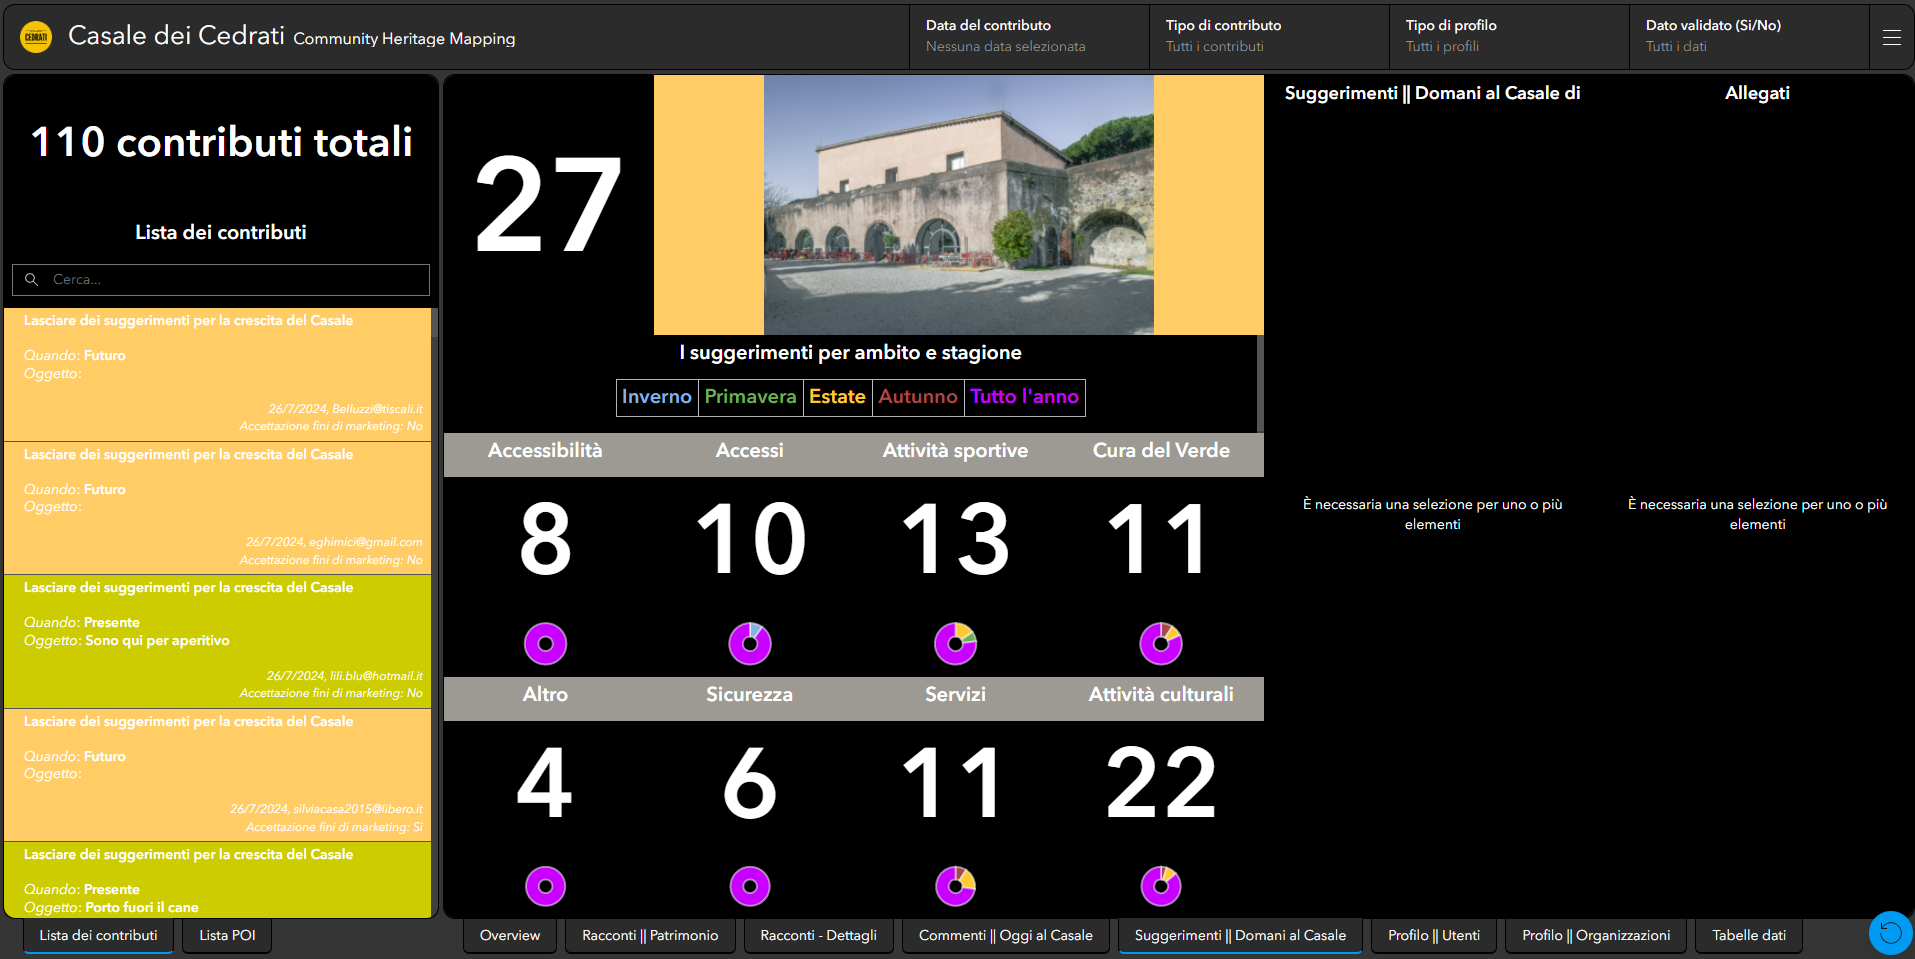Click the 110 contributi totali indicator
Viewport: 1915px width, 959px height.
point(221,142)
